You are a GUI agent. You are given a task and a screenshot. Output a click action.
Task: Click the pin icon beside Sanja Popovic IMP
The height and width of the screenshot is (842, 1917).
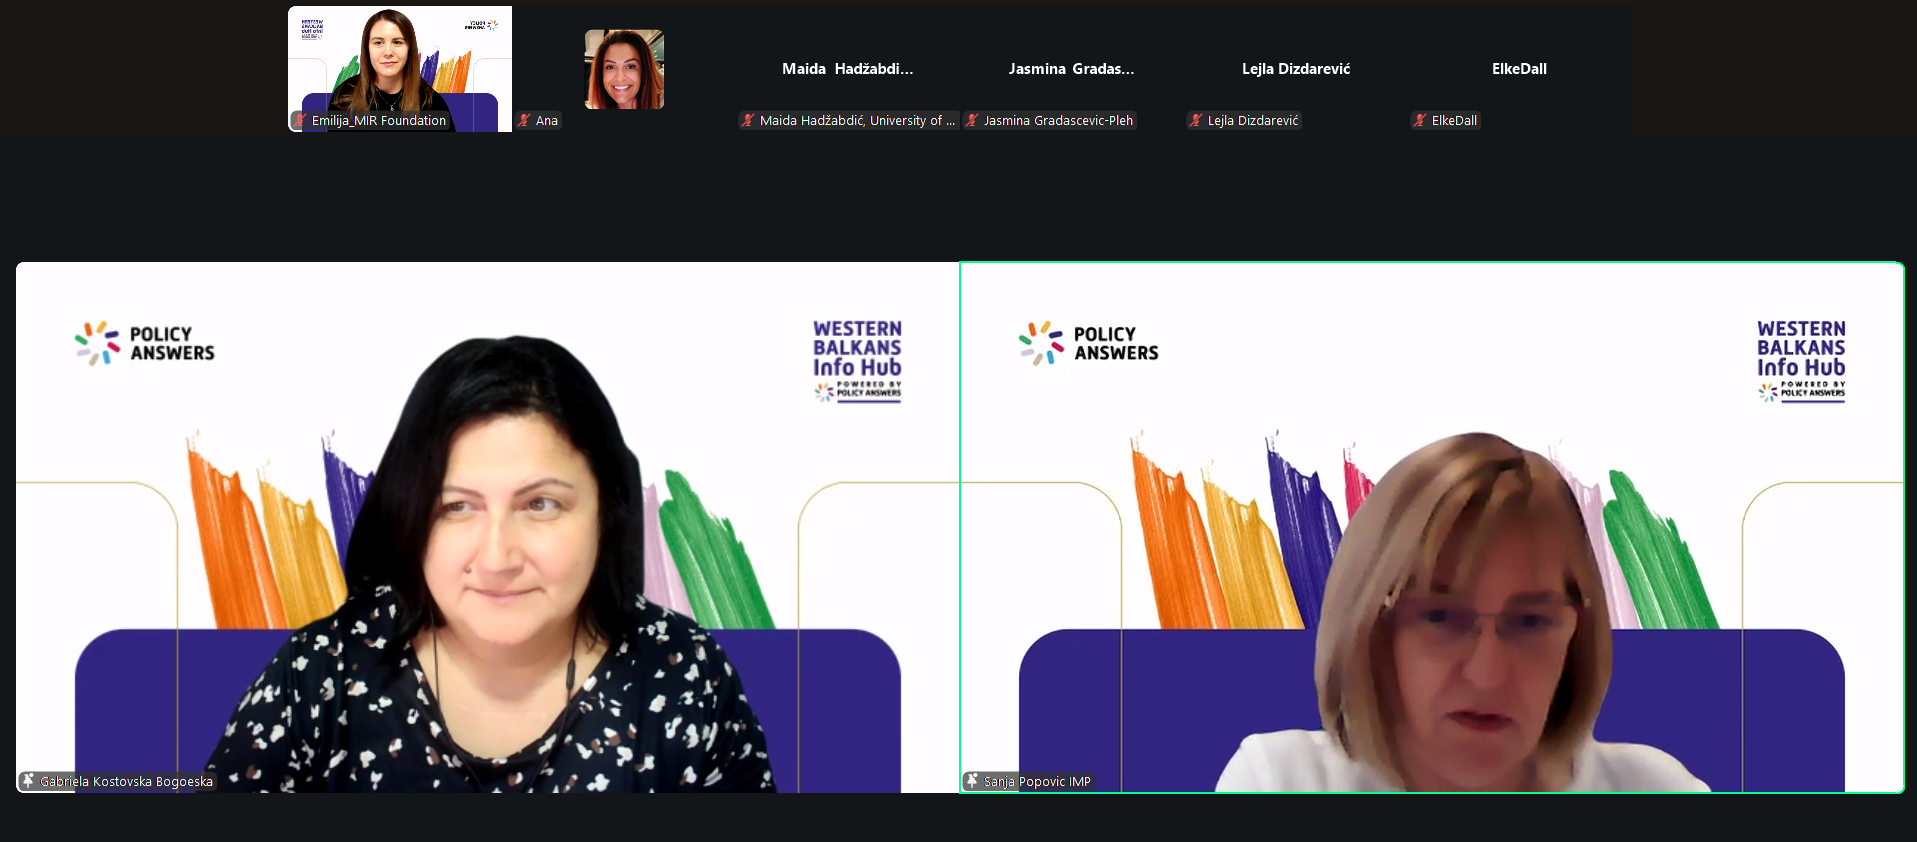coord(972,781)
